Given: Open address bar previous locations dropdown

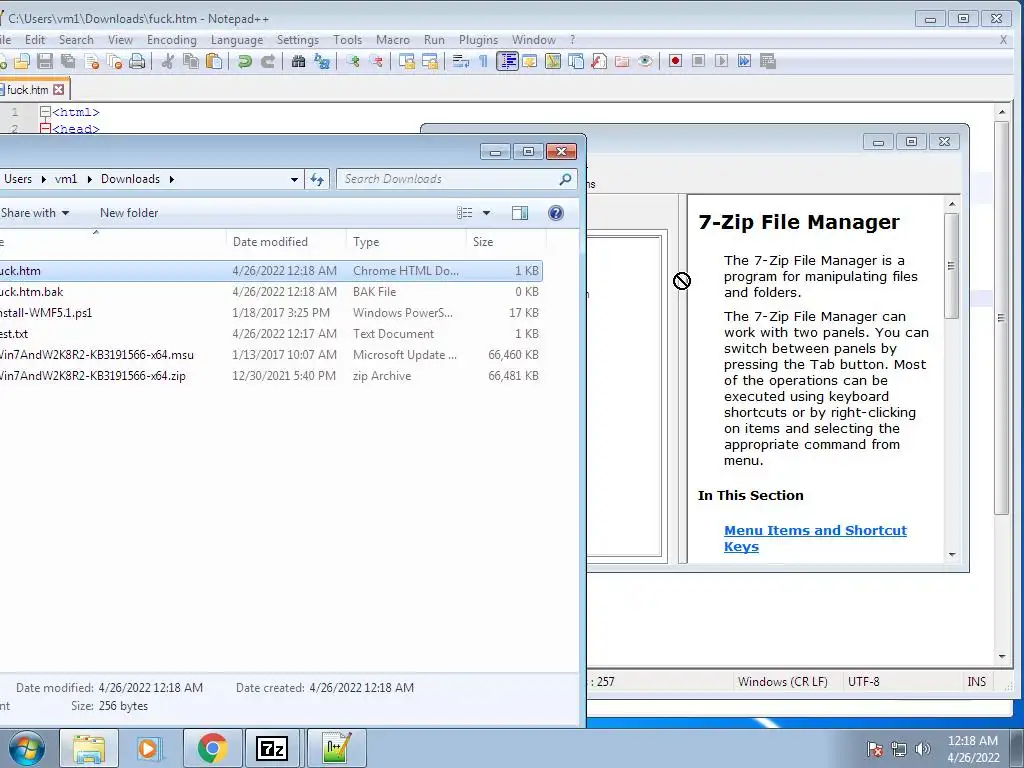Looking at the screenshot, I should [x=294, y=179].
